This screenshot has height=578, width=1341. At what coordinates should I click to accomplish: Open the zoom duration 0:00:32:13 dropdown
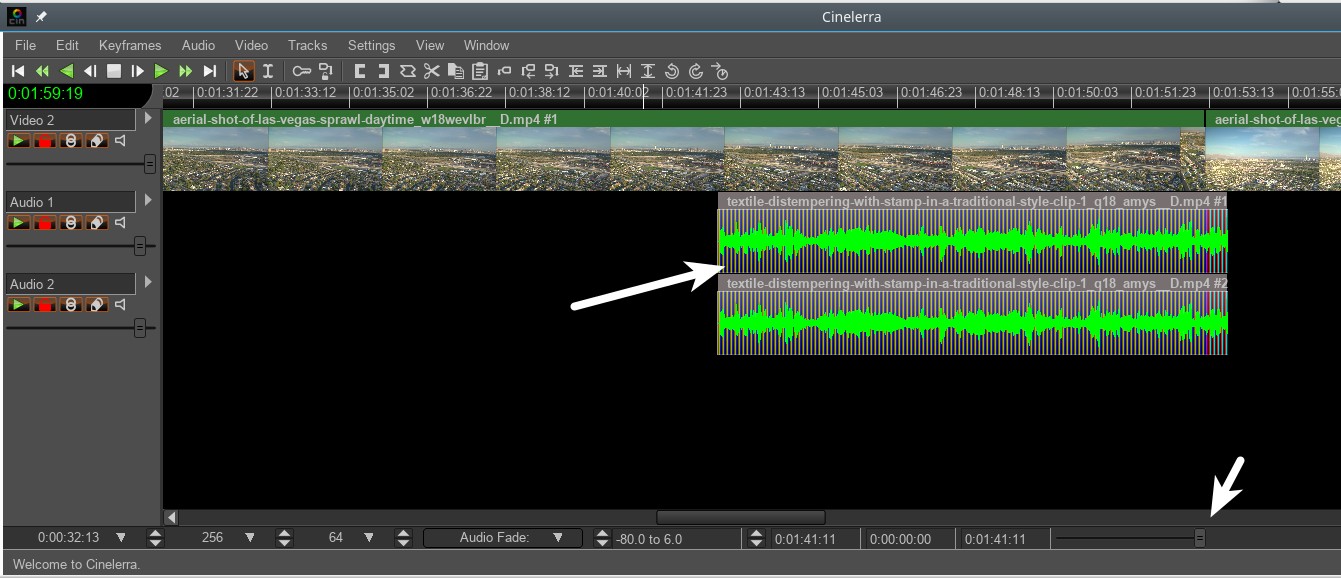point(121,538)
